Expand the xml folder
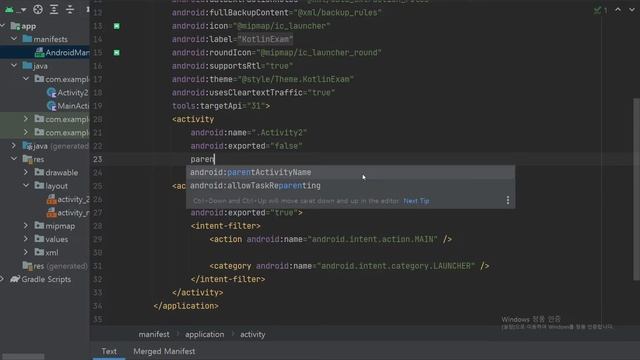Screen dimensions: 640x360 (x=26, y=252)
